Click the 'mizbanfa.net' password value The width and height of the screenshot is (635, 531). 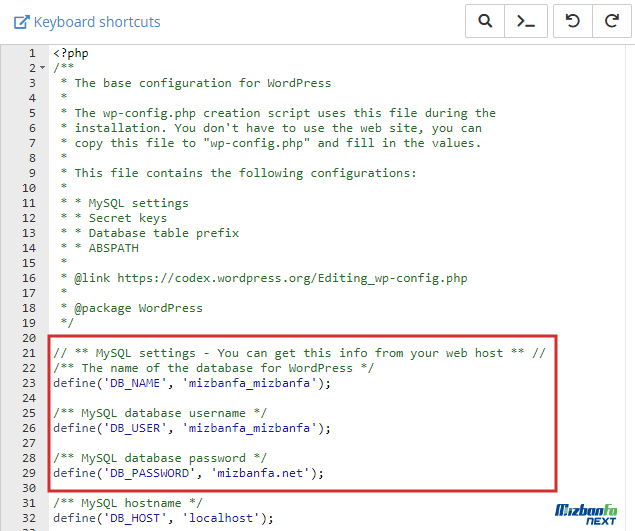[x=270, y=473]
